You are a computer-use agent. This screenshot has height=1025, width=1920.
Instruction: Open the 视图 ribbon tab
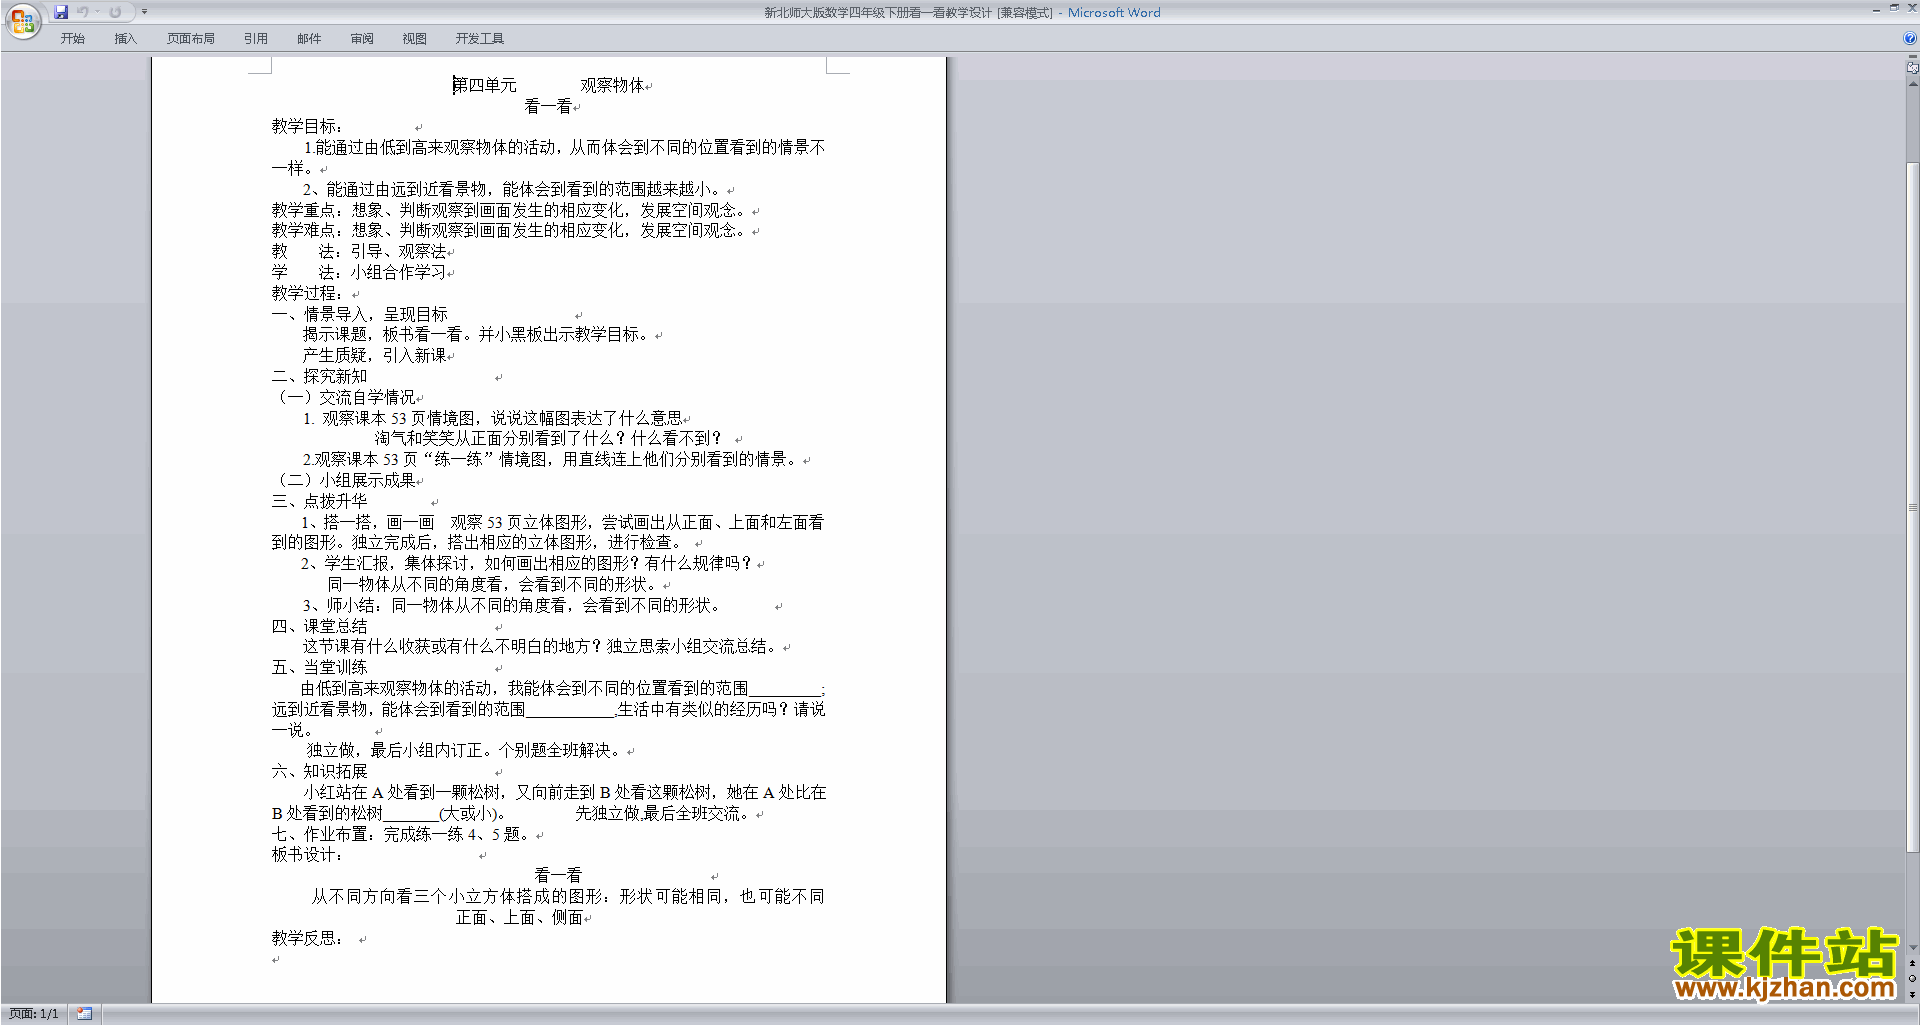click(x=414, y=39)
